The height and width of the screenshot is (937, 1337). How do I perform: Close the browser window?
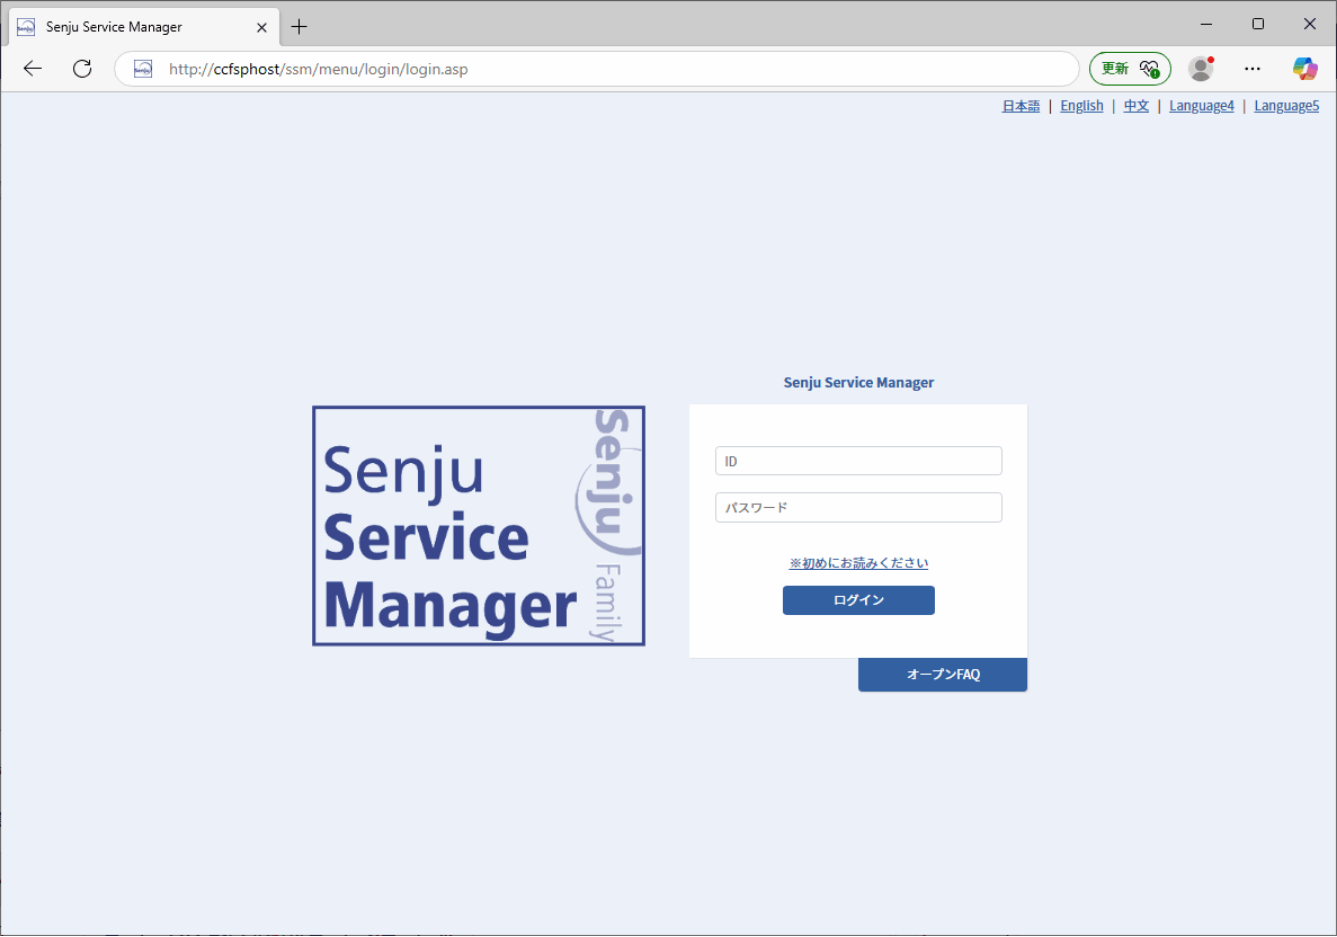(1310, 24)
